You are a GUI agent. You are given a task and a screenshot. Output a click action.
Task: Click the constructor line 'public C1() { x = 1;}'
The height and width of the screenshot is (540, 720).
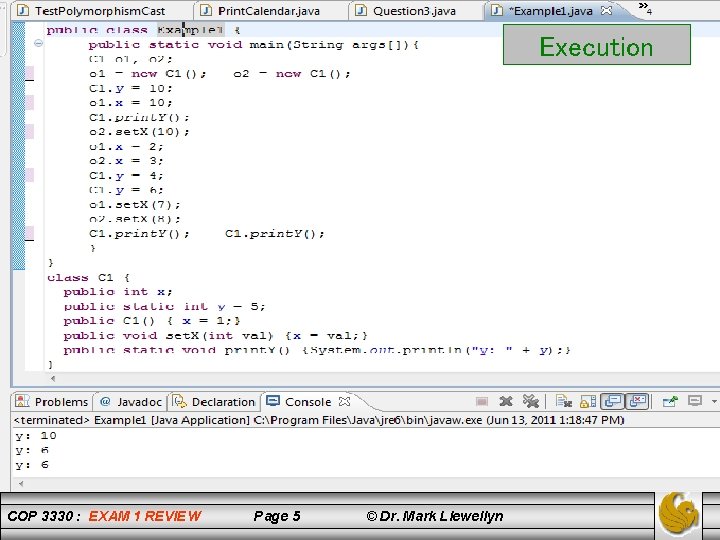pyautogui.click(x=152, y=321)
